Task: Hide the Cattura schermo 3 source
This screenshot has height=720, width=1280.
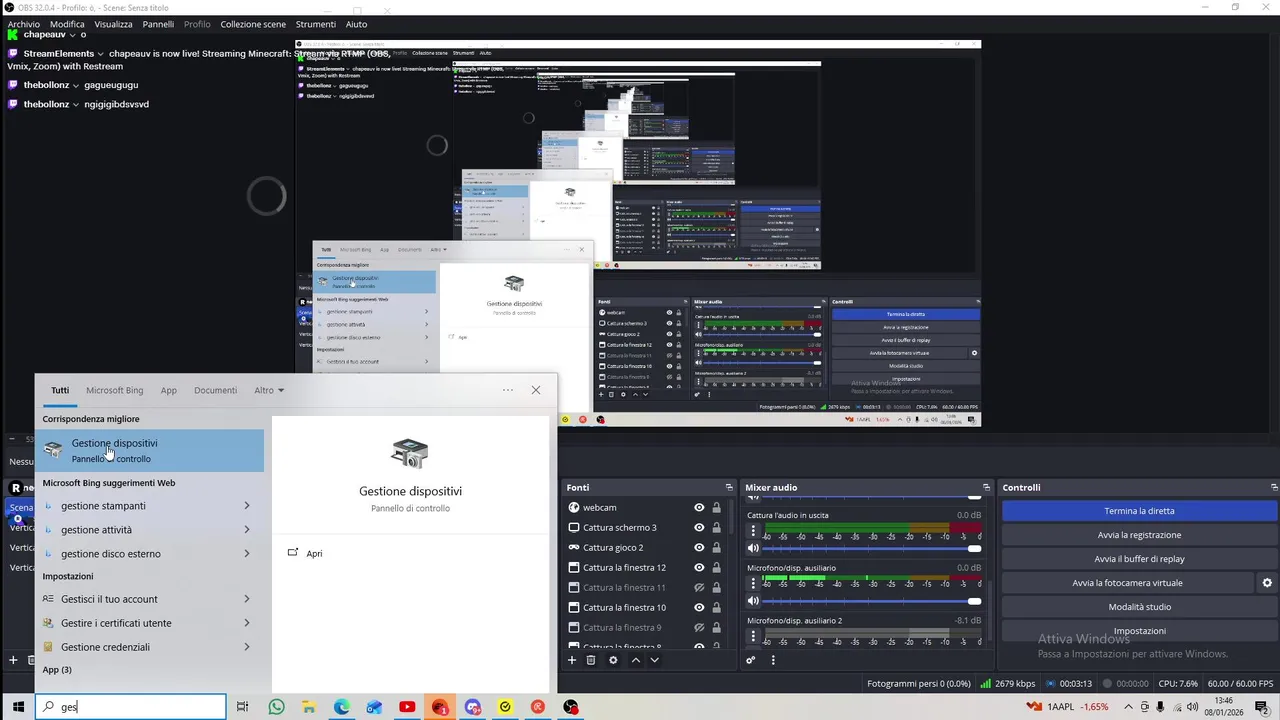Action: pos(699,527)
